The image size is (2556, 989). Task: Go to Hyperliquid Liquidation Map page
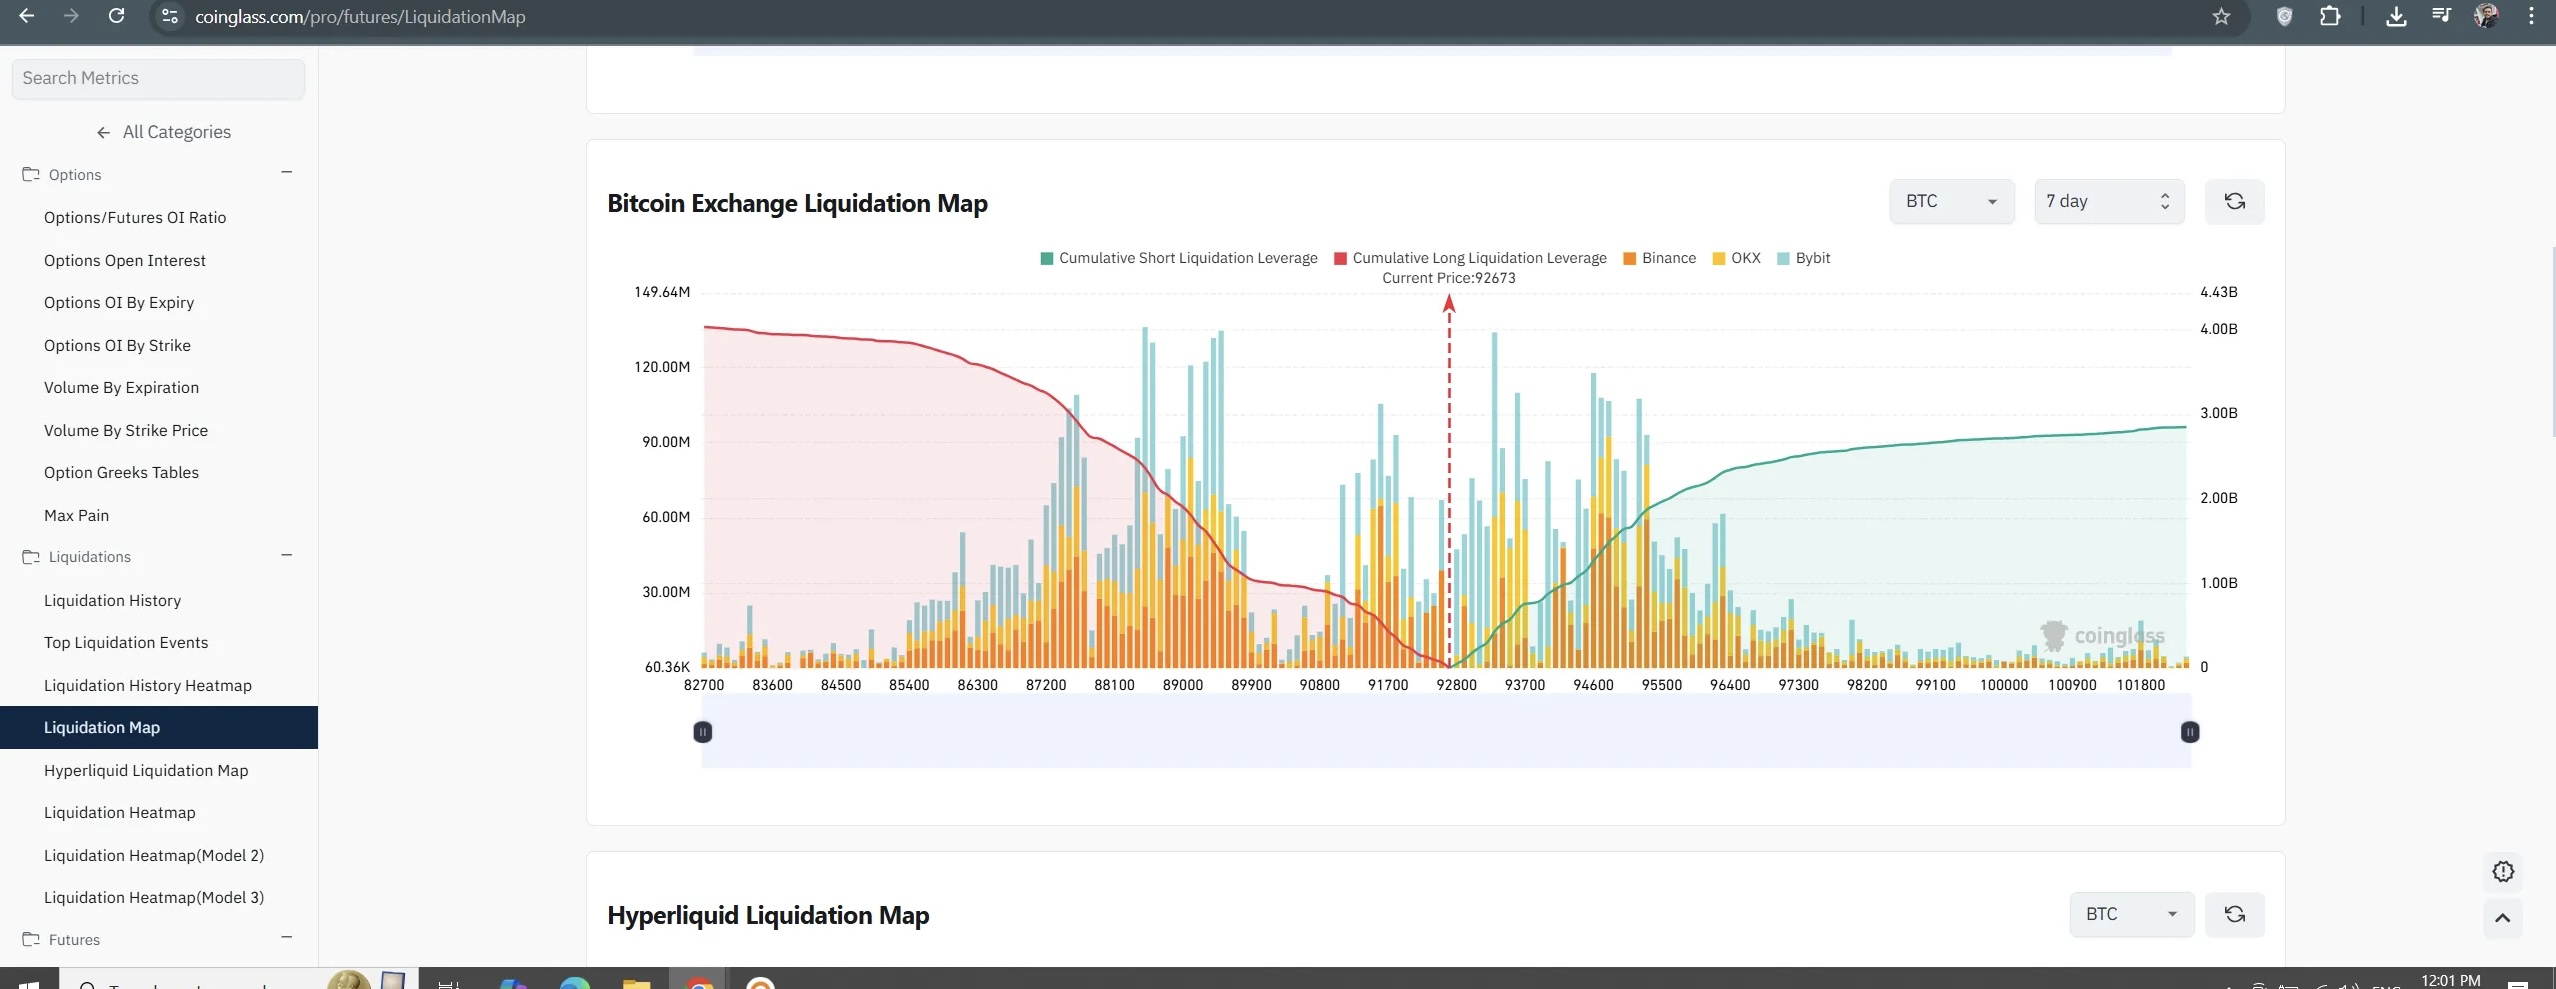tap(146, 771)
